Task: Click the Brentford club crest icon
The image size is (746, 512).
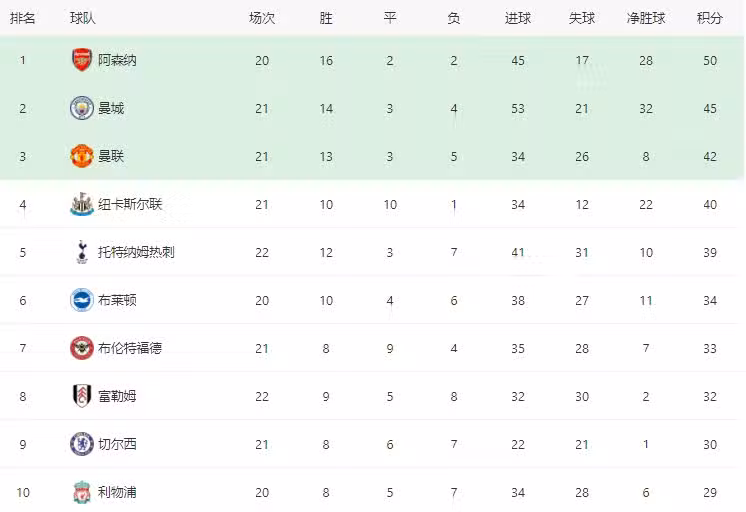Action: click(x=81, y=348)
